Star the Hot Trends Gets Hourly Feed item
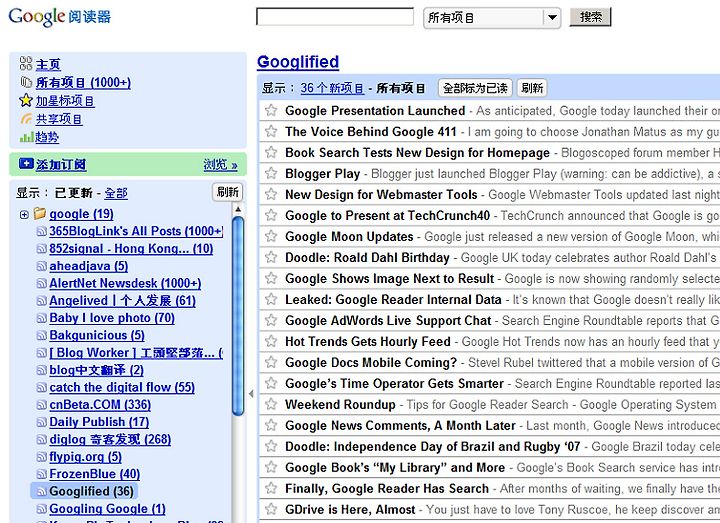 tap(271, 341)
